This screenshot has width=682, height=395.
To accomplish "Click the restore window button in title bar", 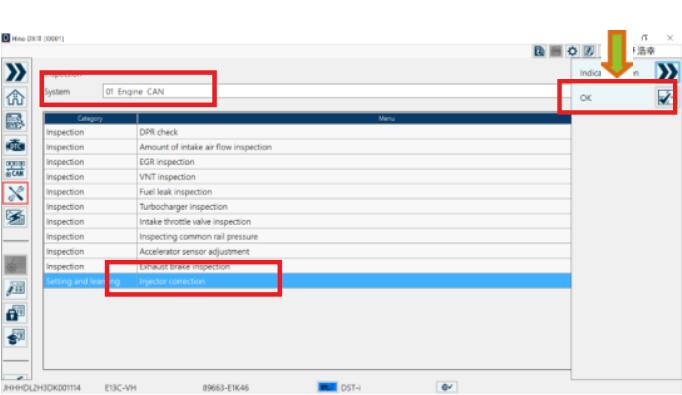I will (x=645, y=38).
